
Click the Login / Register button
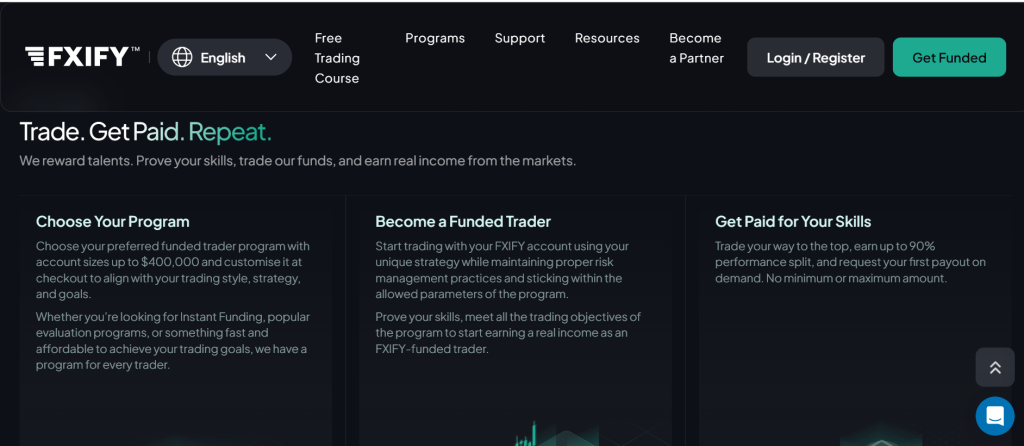pos(816,57)
